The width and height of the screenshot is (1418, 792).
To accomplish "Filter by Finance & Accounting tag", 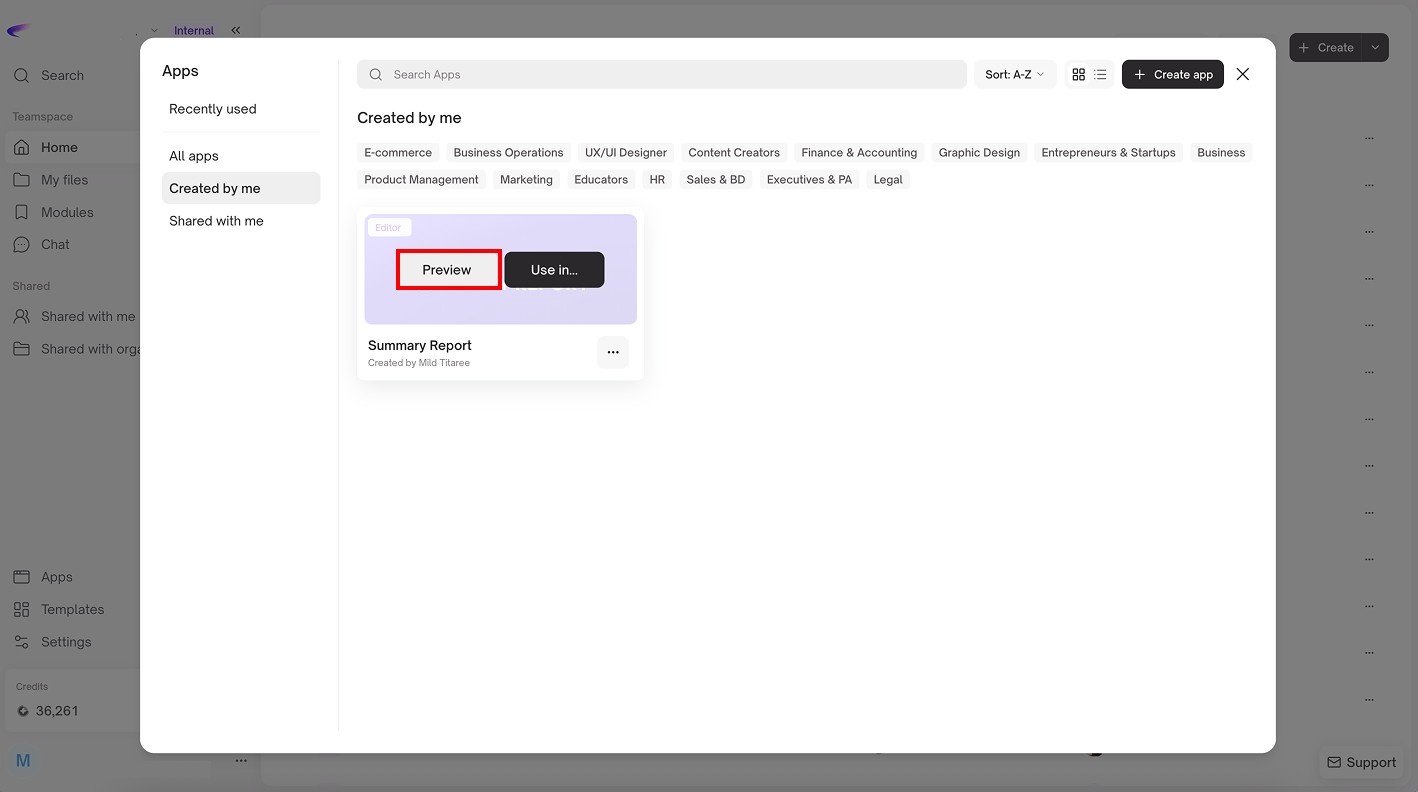I will point(858,153).
